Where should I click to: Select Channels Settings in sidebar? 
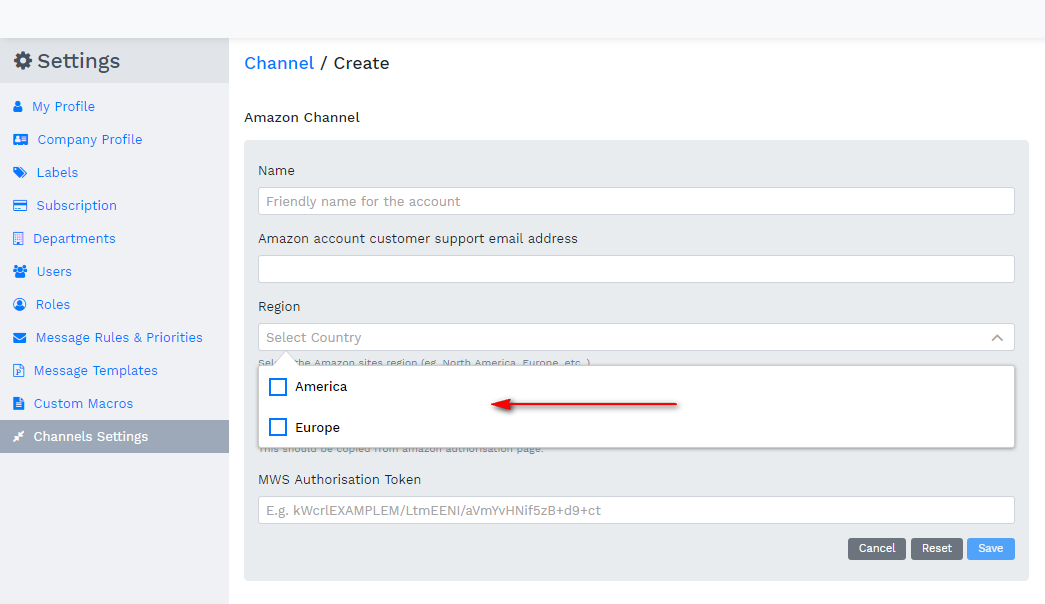point(90,436)
